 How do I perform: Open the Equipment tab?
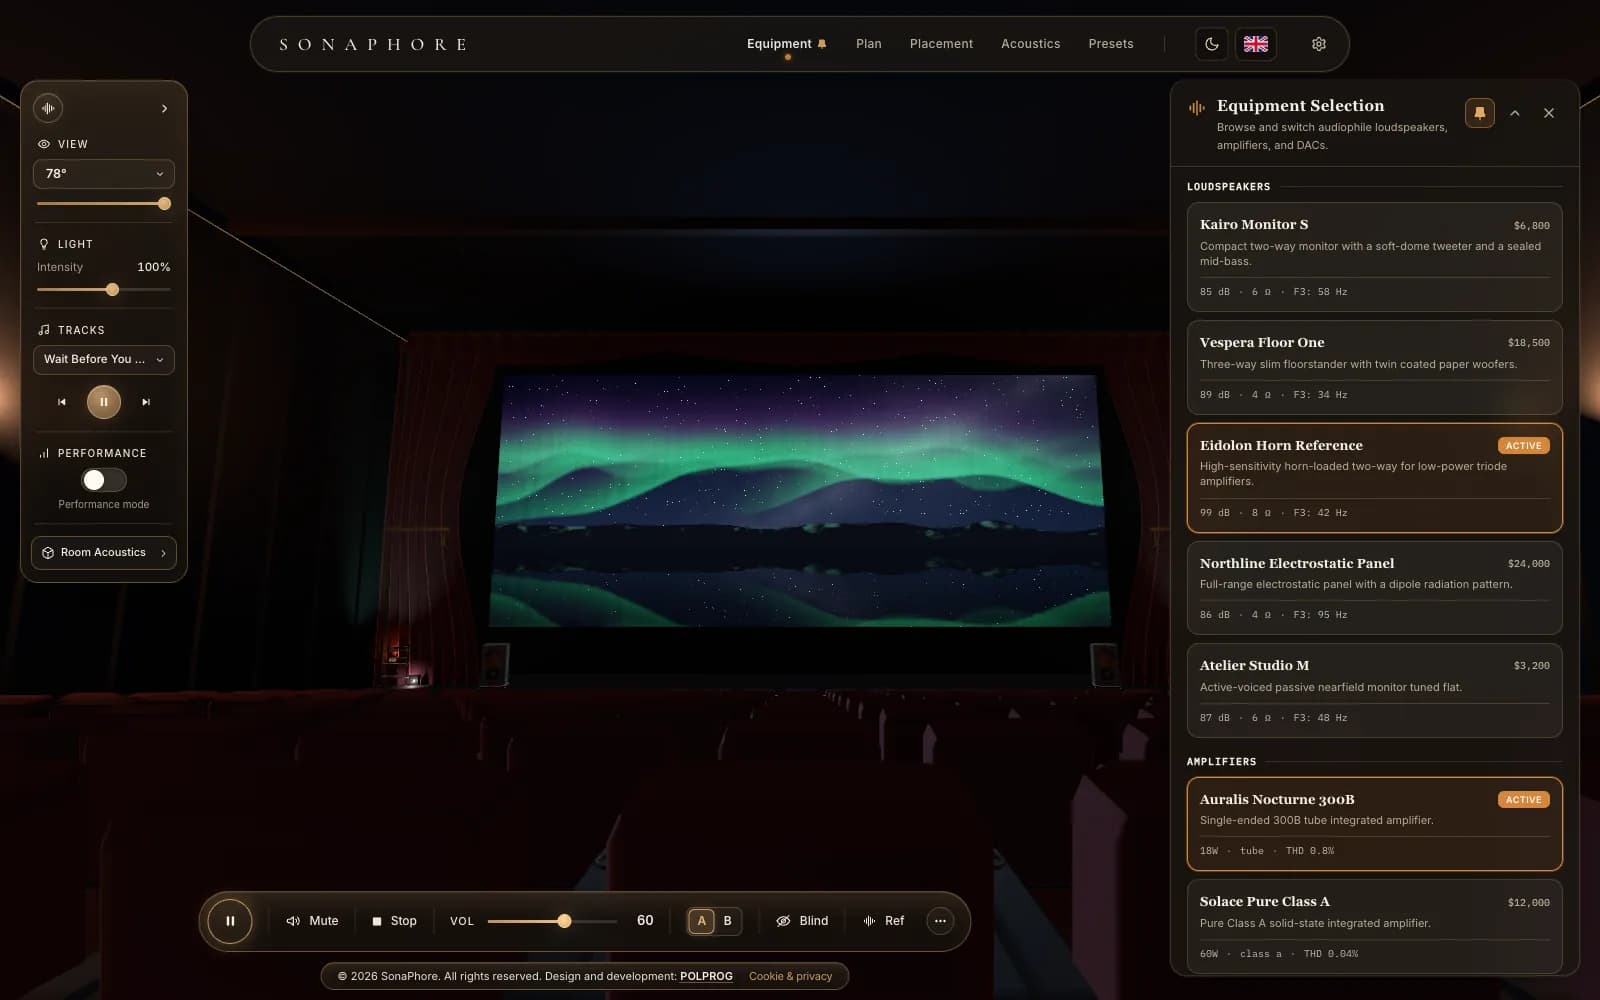point(787,44)
